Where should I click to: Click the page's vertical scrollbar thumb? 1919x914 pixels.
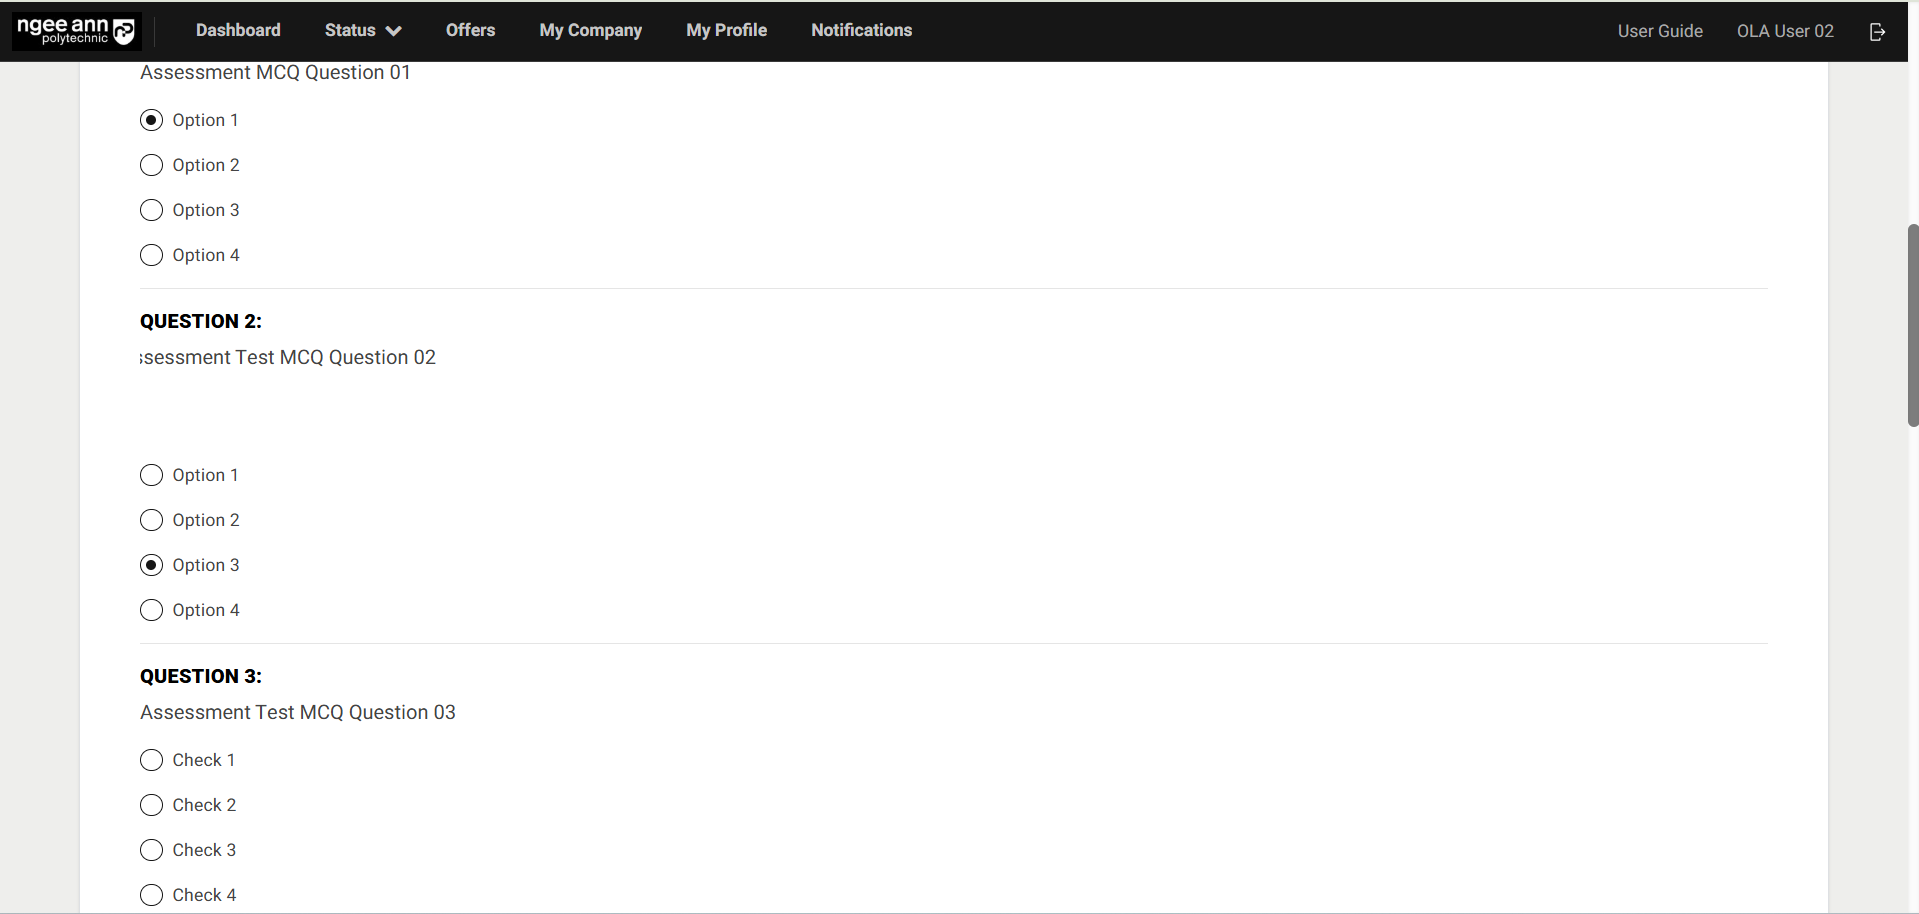[x=1912, y=325]
